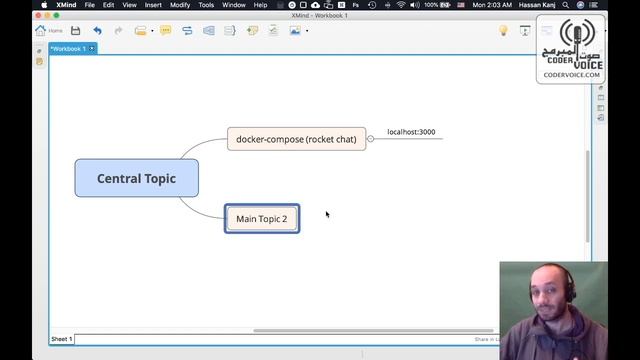This screenshot has width=640, height=360.
Task: Open the XMind application menu
Action: click(66, 5)
